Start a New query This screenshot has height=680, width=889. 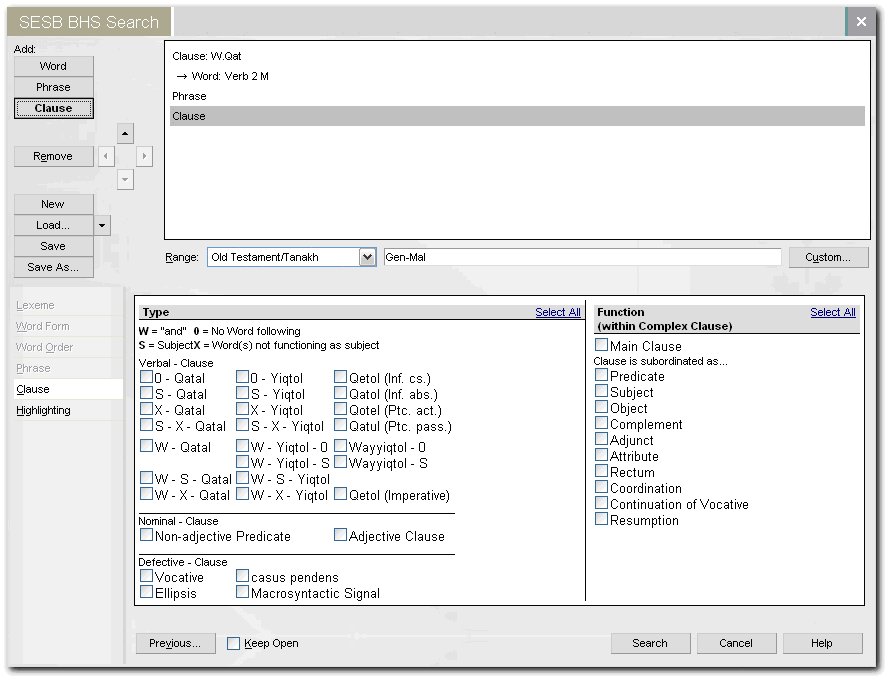point(53,204)
